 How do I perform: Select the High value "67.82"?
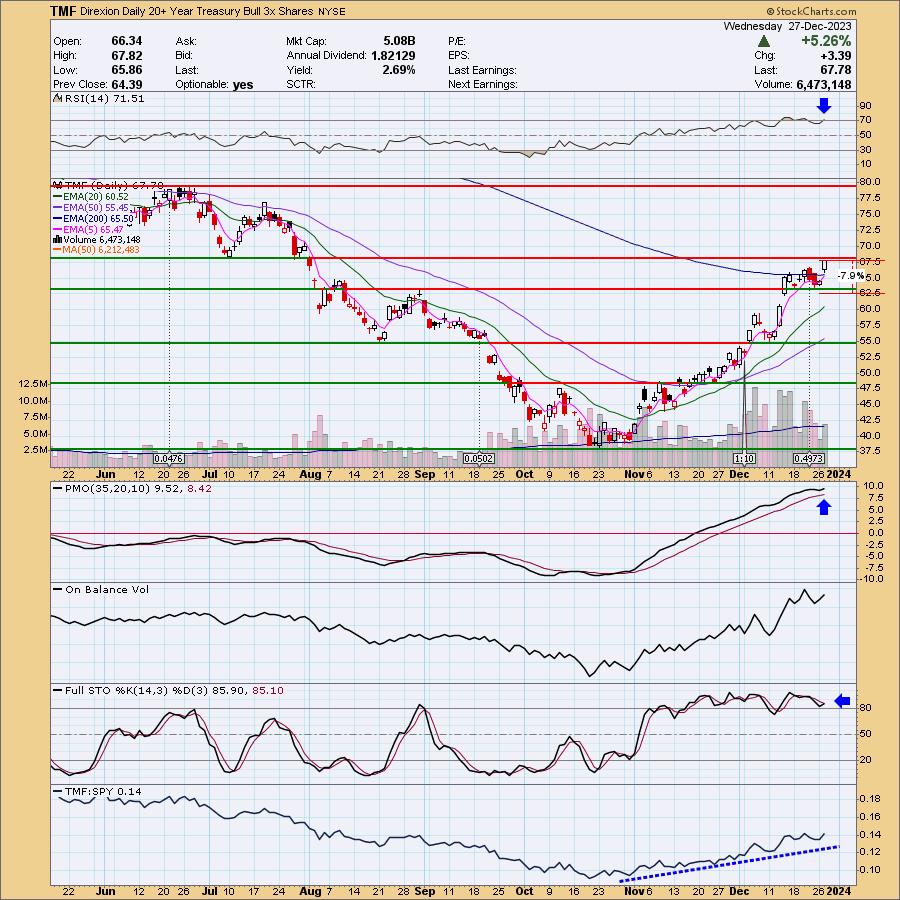coord(127,55)
